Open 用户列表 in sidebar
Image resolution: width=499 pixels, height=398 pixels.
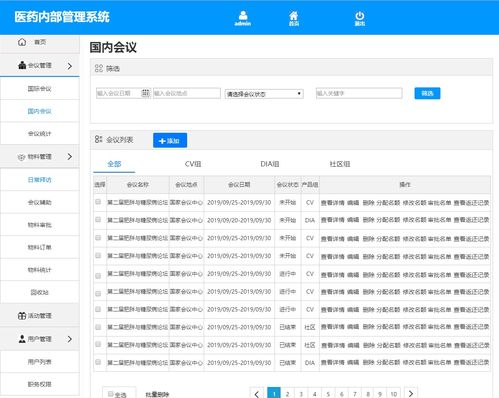pos(40,362)
